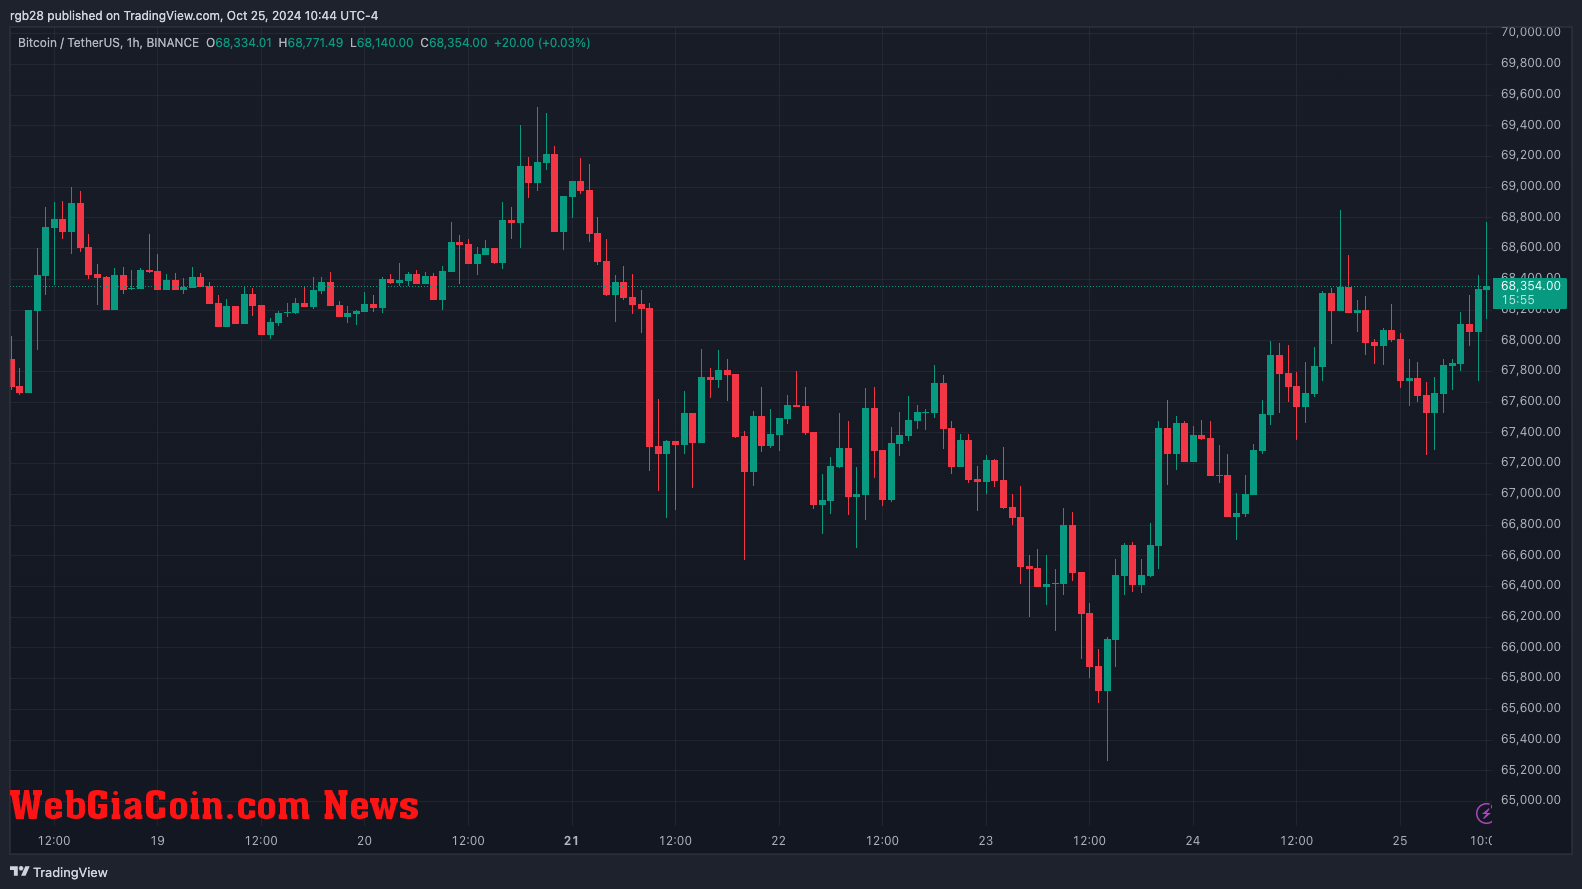Click the 67,600.00 price axis label
This screenshot has width=1582, height=889.
1531,401
